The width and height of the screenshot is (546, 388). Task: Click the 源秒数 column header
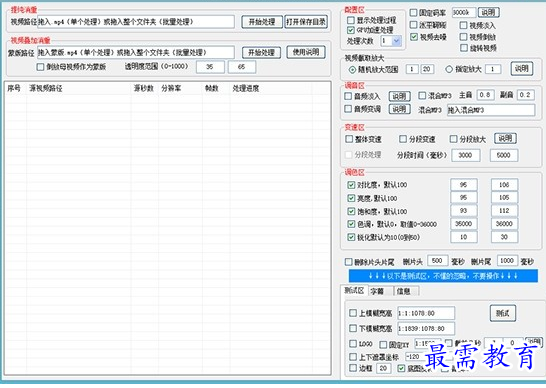coord(144,88)
